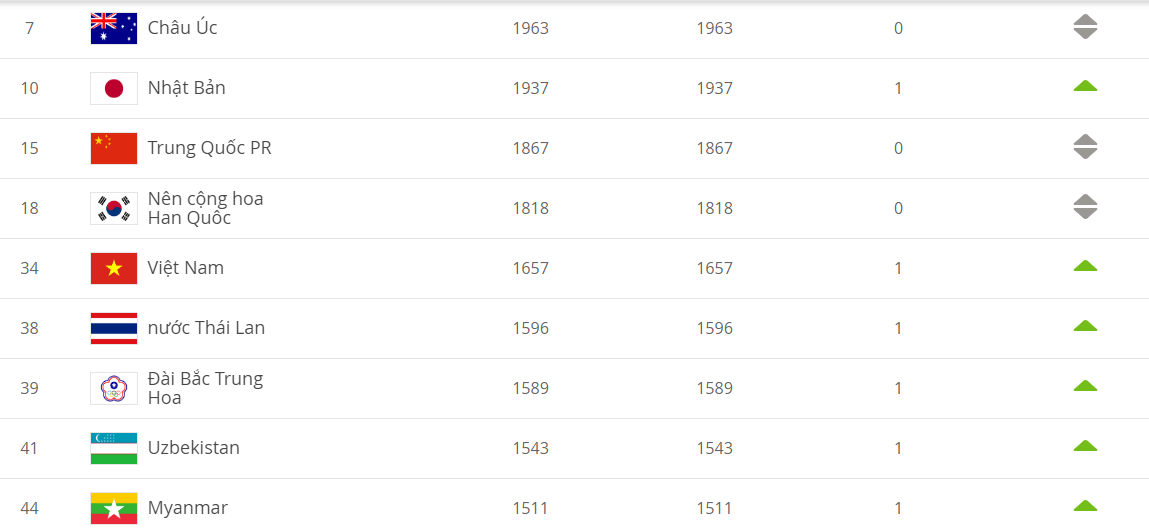The height and width of the screenshot is (532, 1149).
Task: Click the China PR flag icon
Action: coord(114,148)
